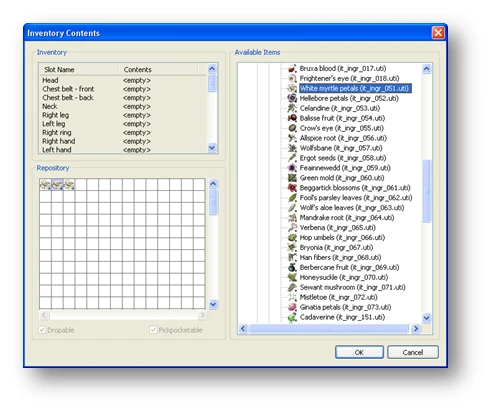The width and height of the screenshot is (491, 411).
Task: Click the Celandine plant icon
Action: pos(292,108)
